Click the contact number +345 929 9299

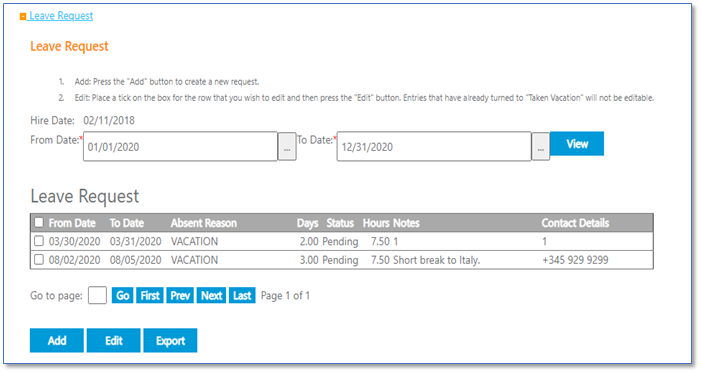[575, 260]
